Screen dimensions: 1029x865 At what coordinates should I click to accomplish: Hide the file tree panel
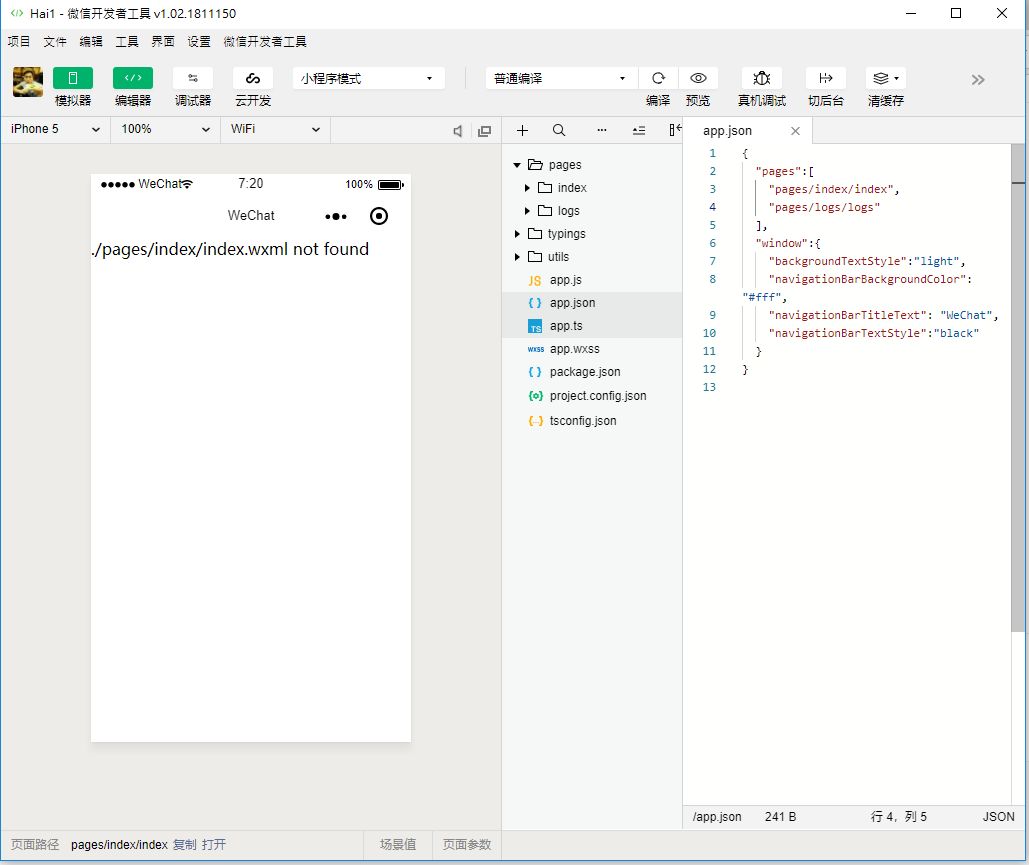tap(675, 130)
